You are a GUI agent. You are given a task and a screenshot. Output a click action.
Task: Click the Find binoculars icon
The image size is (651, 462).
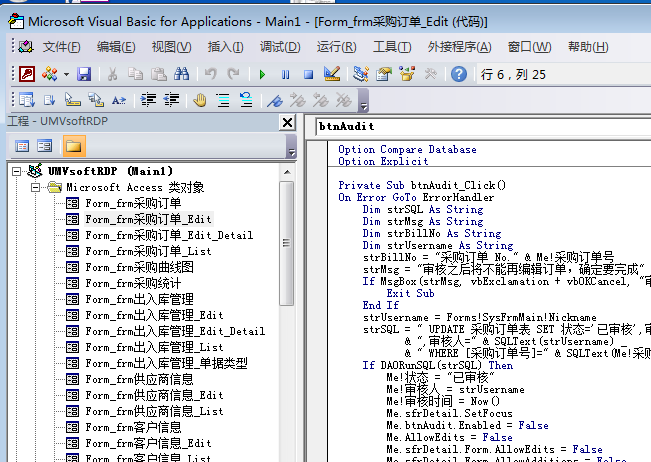pos(181,74)
